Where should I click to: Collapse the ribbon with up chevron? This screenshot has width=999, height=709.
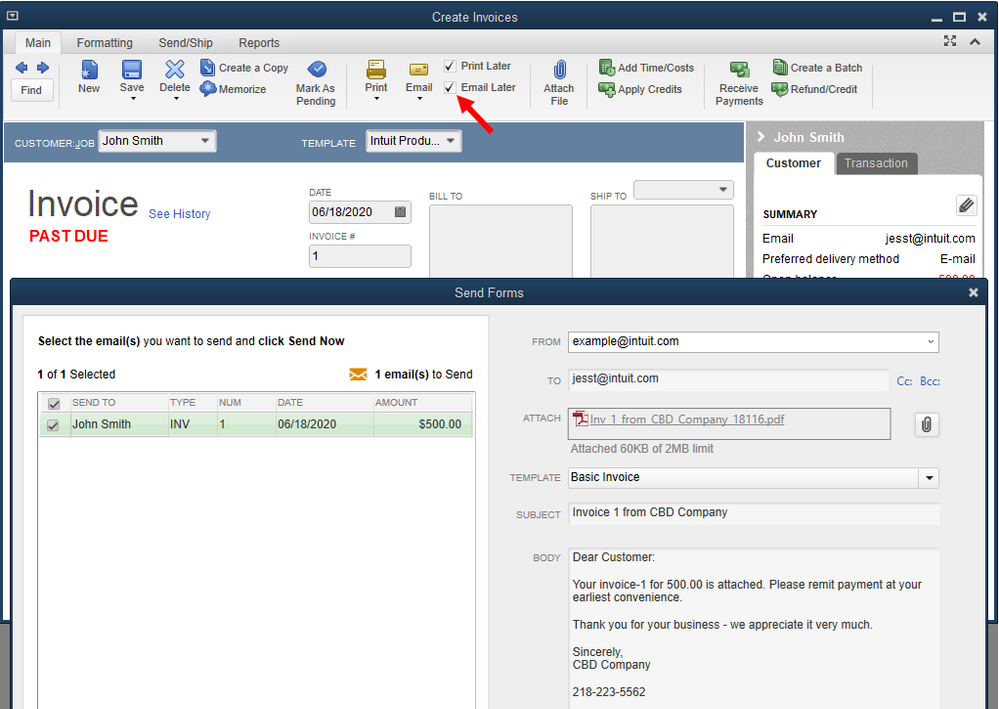(x=975, y=41)
